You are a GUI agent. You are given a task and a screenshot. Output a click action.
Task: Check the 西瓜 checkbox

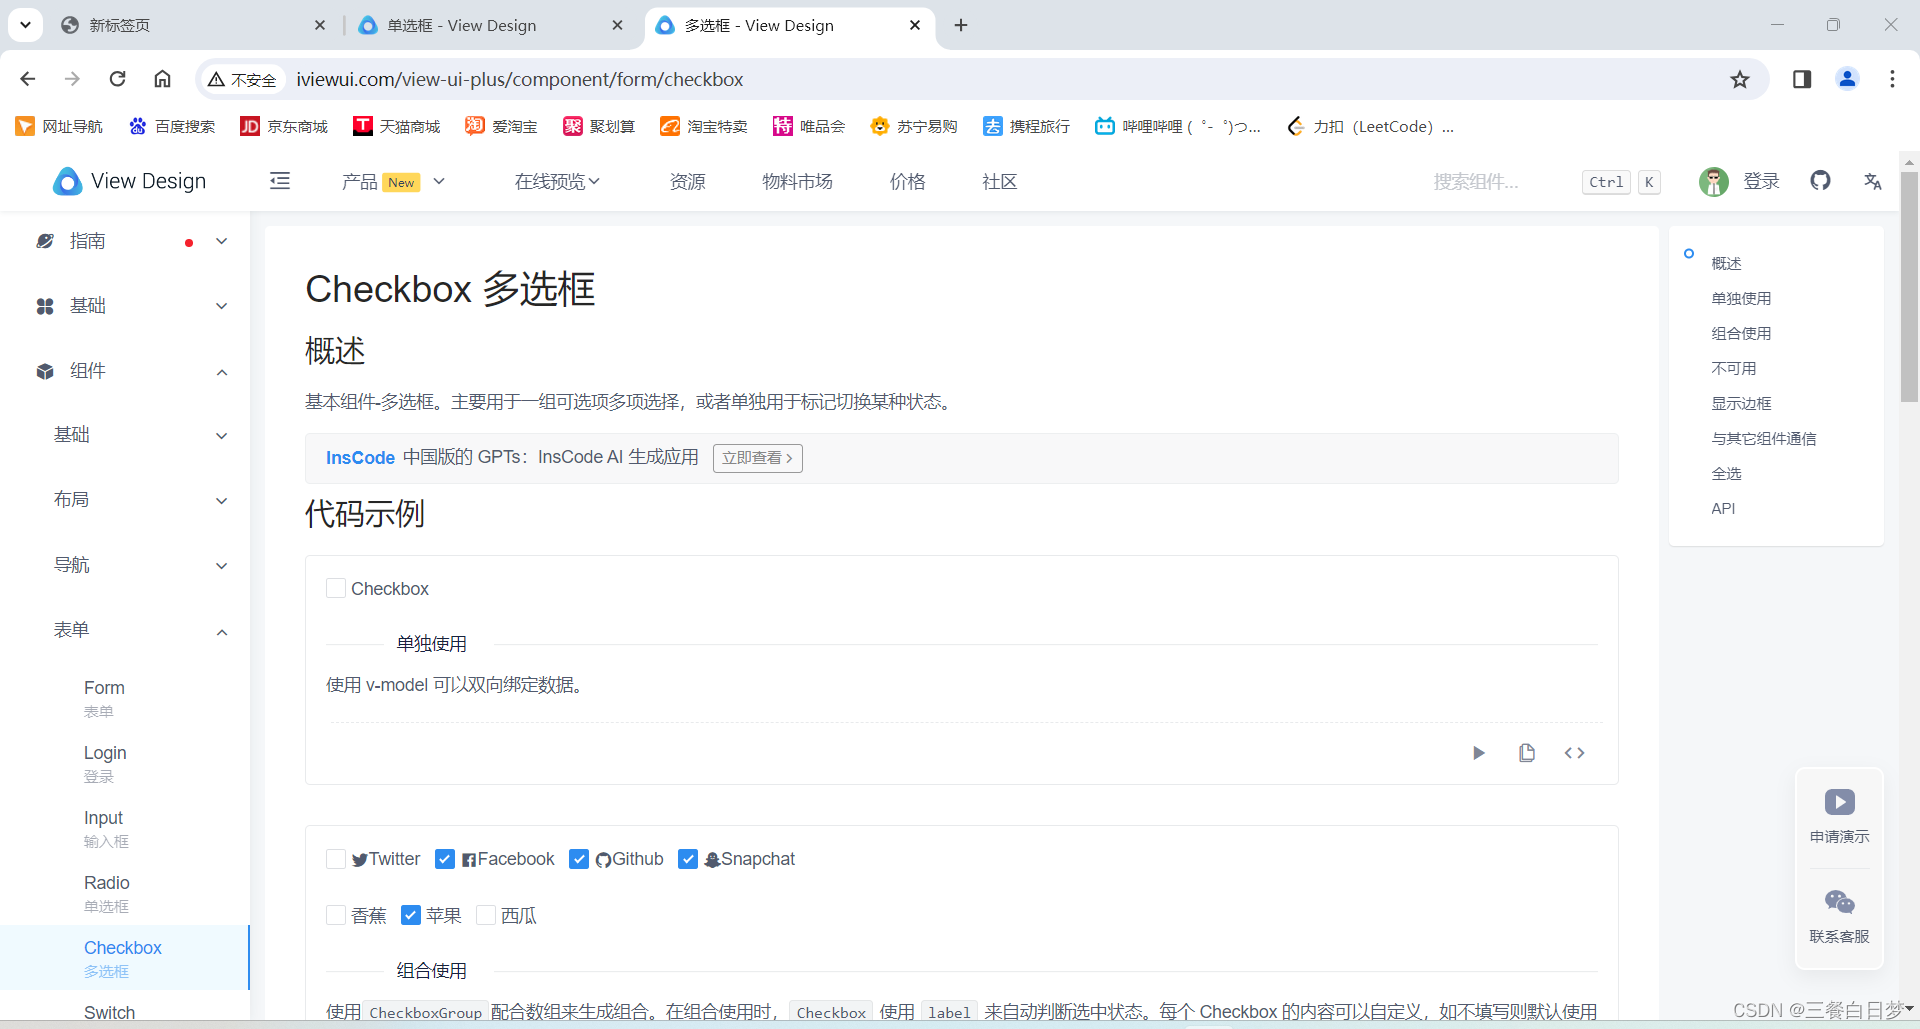point(486,915)
